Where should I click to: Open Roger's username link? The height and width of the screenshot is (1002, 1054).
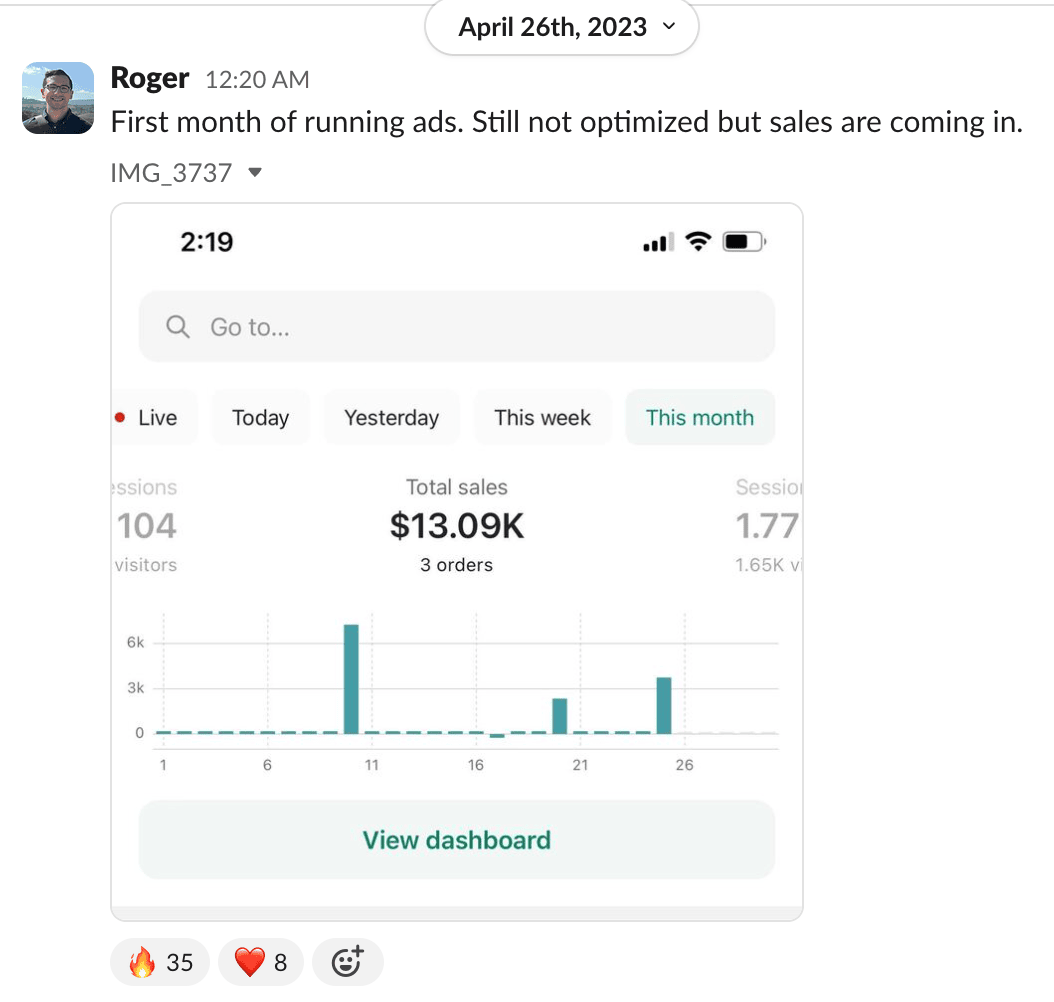[150, 78]
